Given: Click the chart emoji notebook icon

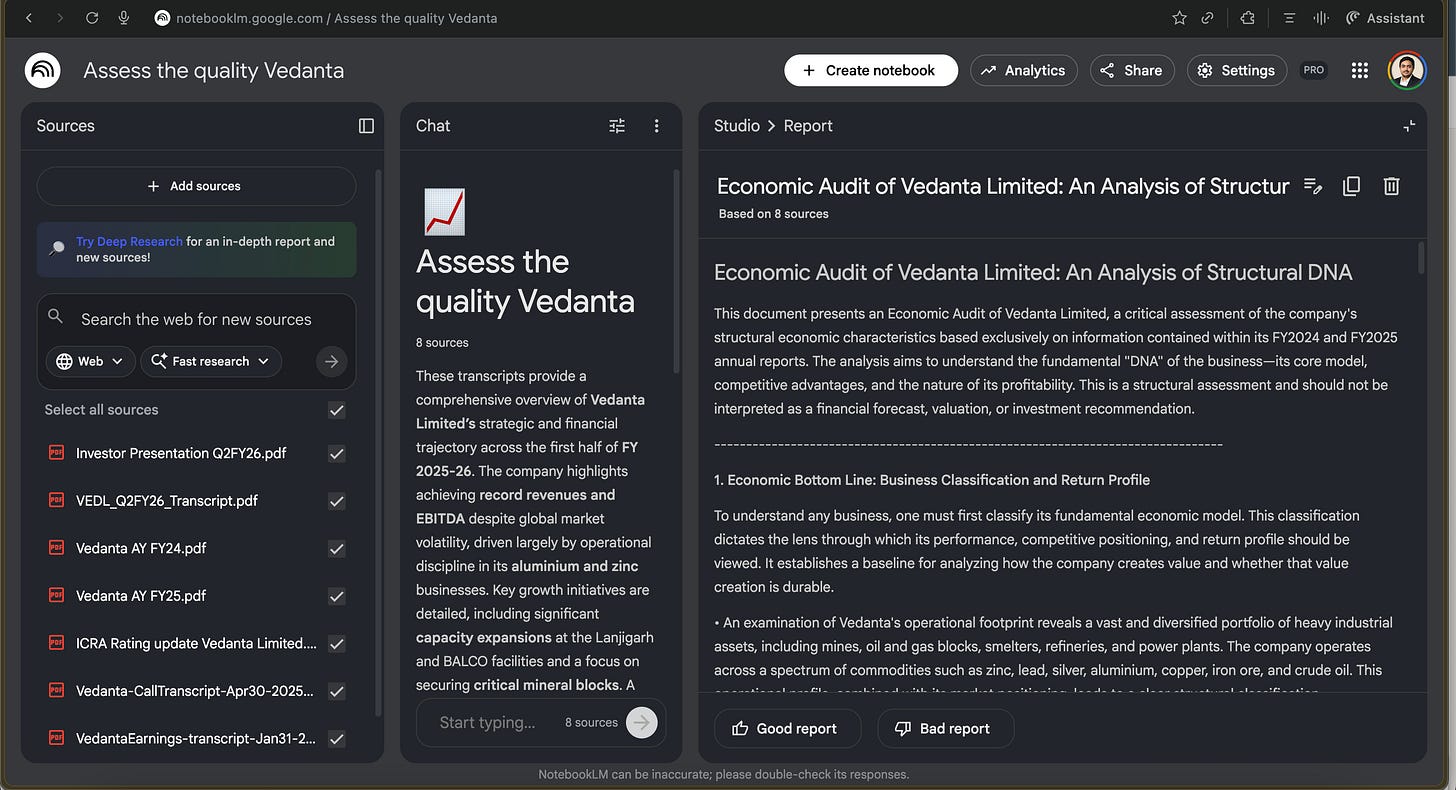Looking at the screenshot, I should pyautogui.click(x=443, y=211).
